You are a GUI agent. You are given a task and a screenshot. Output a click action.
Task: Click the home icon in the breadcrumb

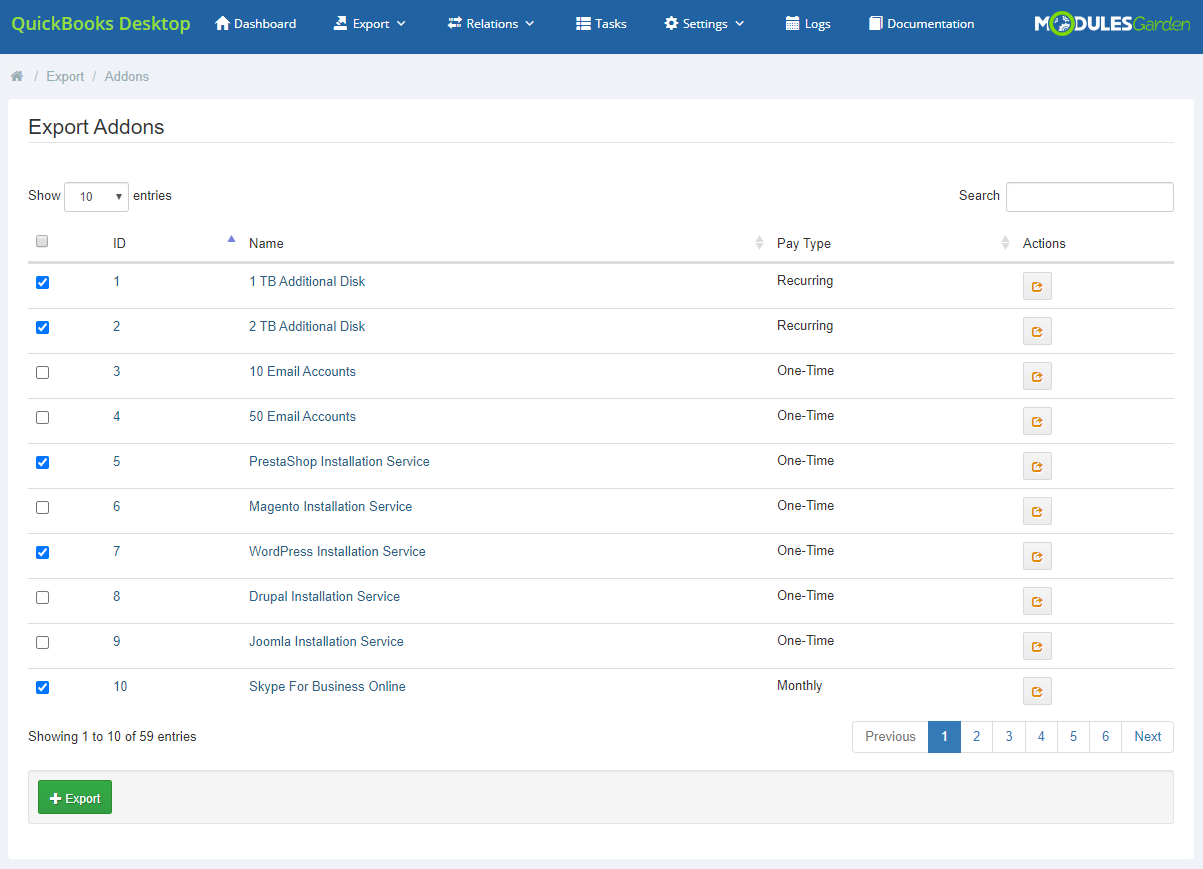coord(16,75)
